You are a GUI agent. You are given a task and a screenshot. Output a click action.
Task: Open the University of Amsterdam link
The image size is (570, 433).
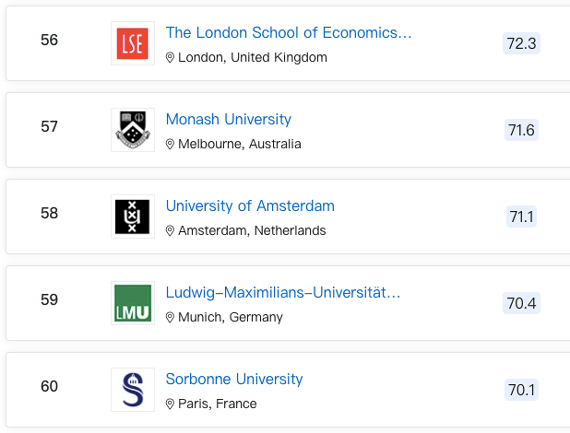pos(250,206)
